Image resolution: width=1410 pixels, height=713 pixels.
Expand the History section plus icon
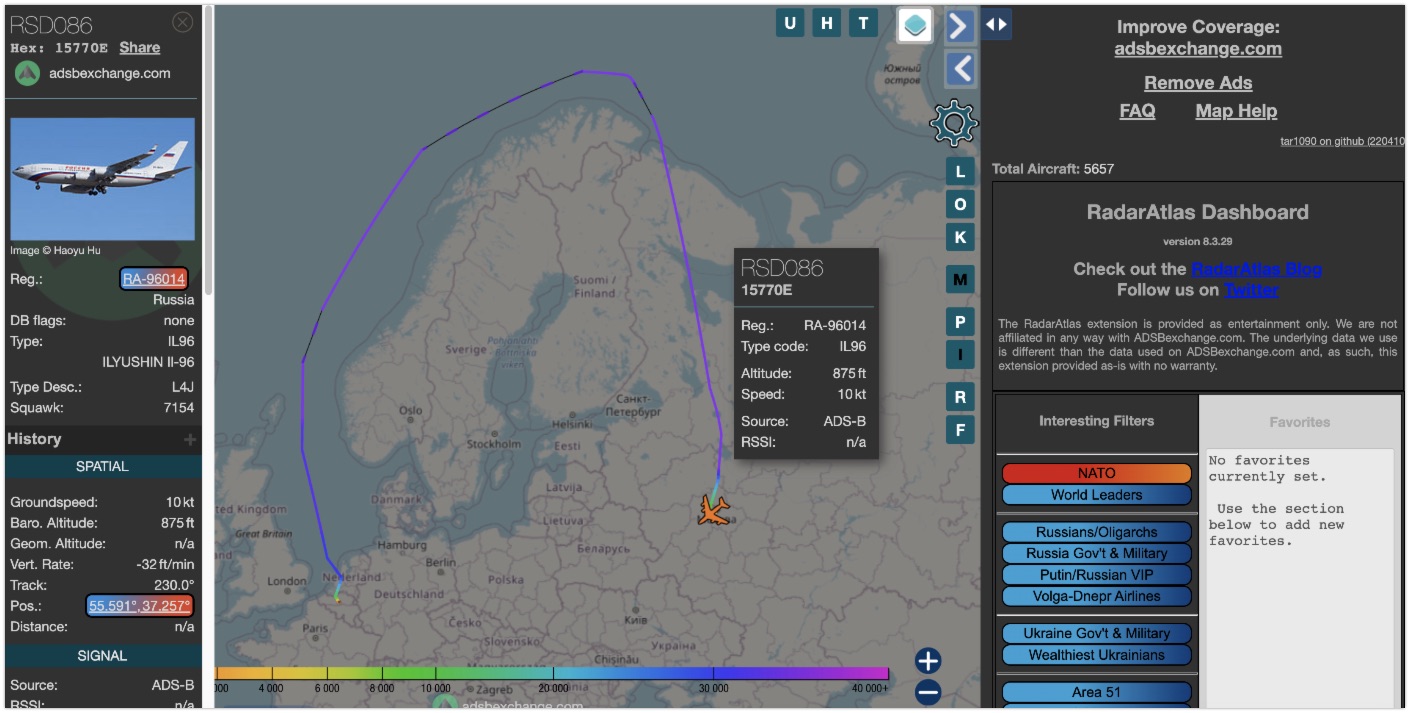(189, 439)
